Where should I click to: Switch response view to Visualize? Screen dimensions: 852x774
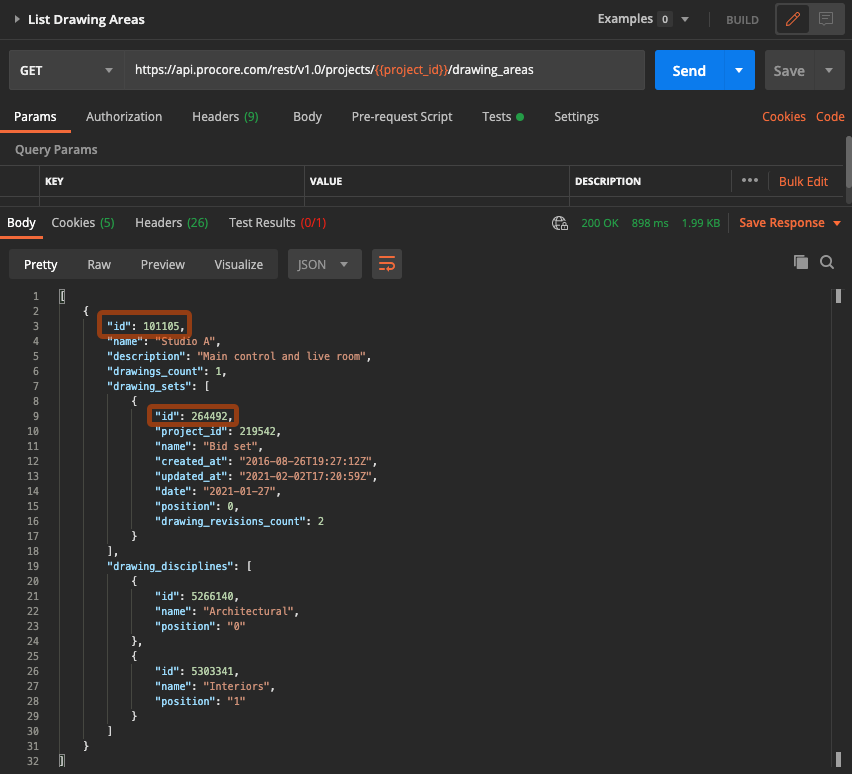pos(239,265)
